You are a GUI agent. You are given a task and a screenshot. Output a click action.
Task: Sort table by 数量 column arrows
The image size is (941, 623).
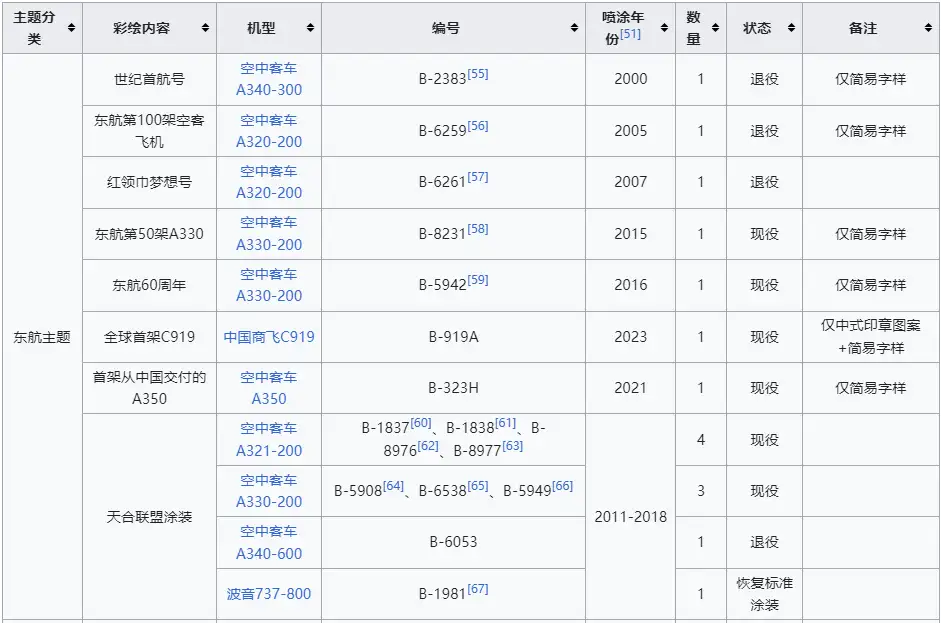[715, 28]
